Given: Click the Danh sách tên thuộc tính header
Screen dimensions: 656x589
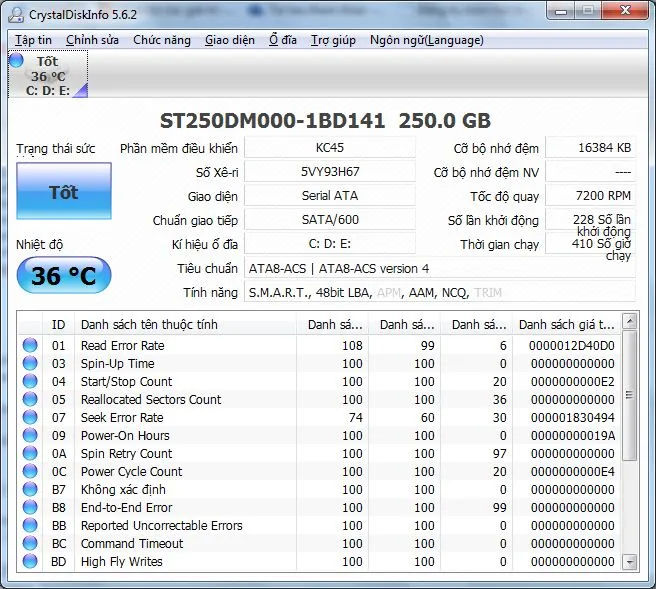Looking at the screenshot, I should click(185, 325).
